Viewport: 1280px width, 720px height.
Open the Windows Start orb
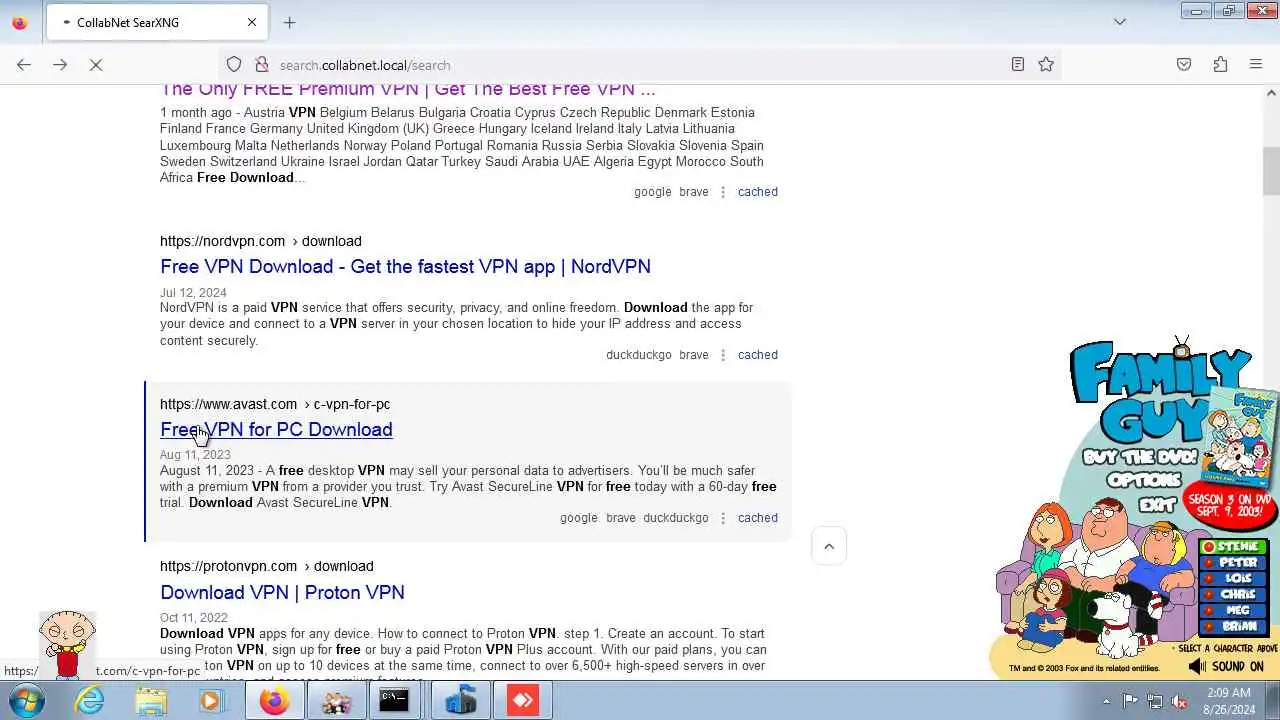(x=26, y=701)
